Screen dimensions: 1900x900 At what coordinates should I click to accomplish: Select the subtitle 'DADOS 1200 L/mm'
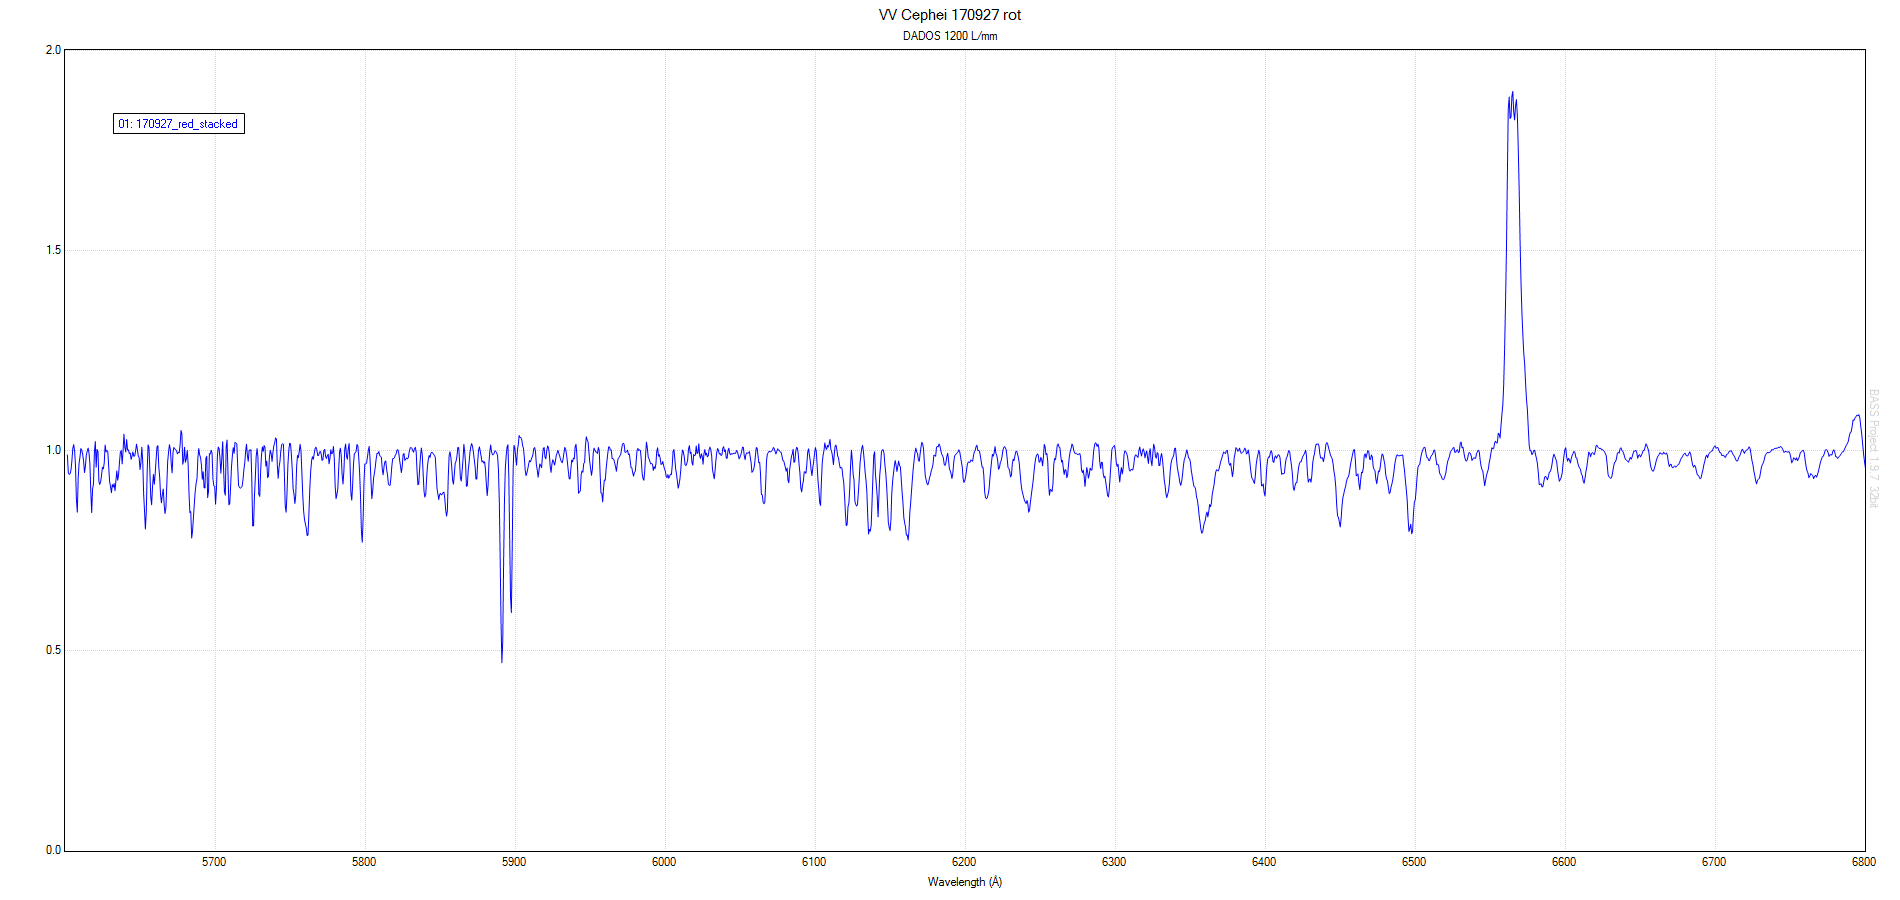[949, 36]
